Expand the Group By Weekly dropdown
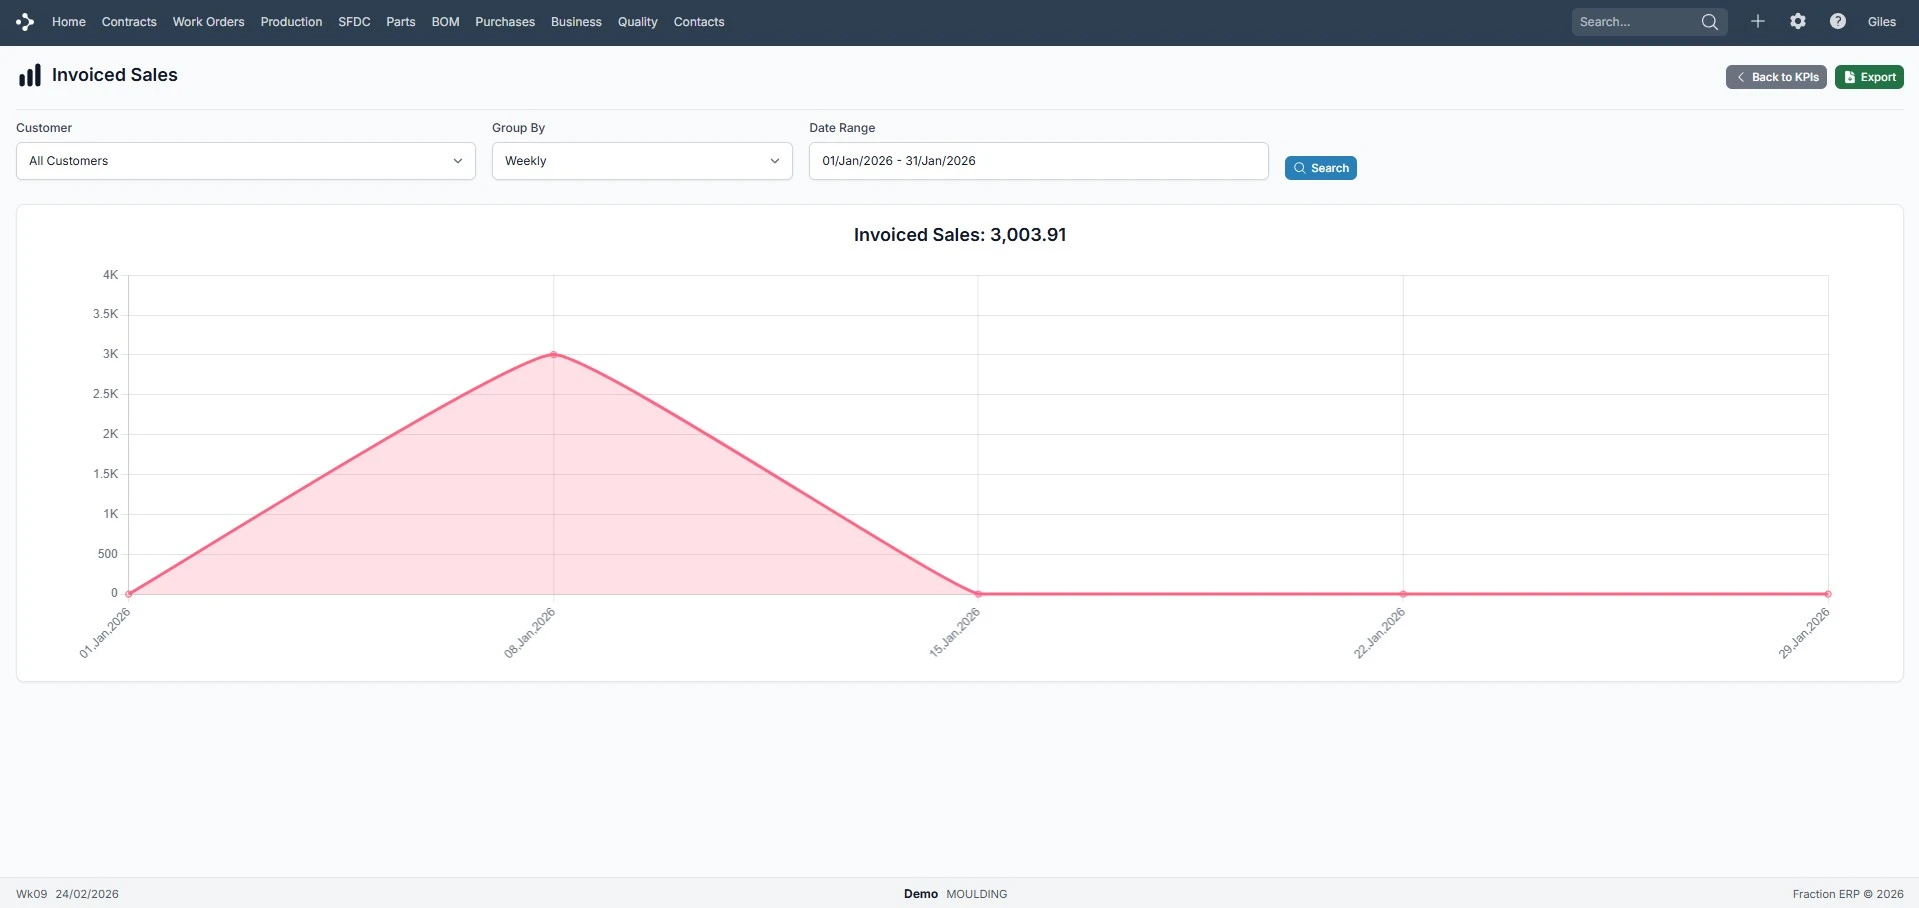 [x=641, y=161]
